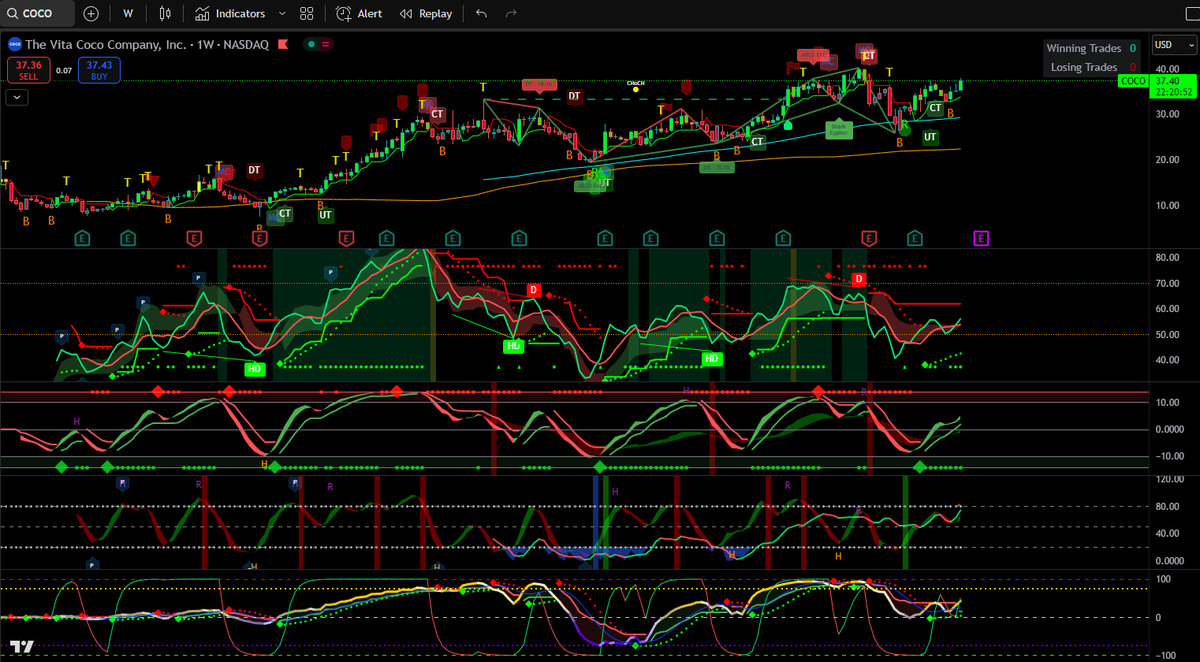Image resolution: width=1200 pixels, height=662 pixels.
Task: Click the -10.00 axis label
Action: (1168, 457)
